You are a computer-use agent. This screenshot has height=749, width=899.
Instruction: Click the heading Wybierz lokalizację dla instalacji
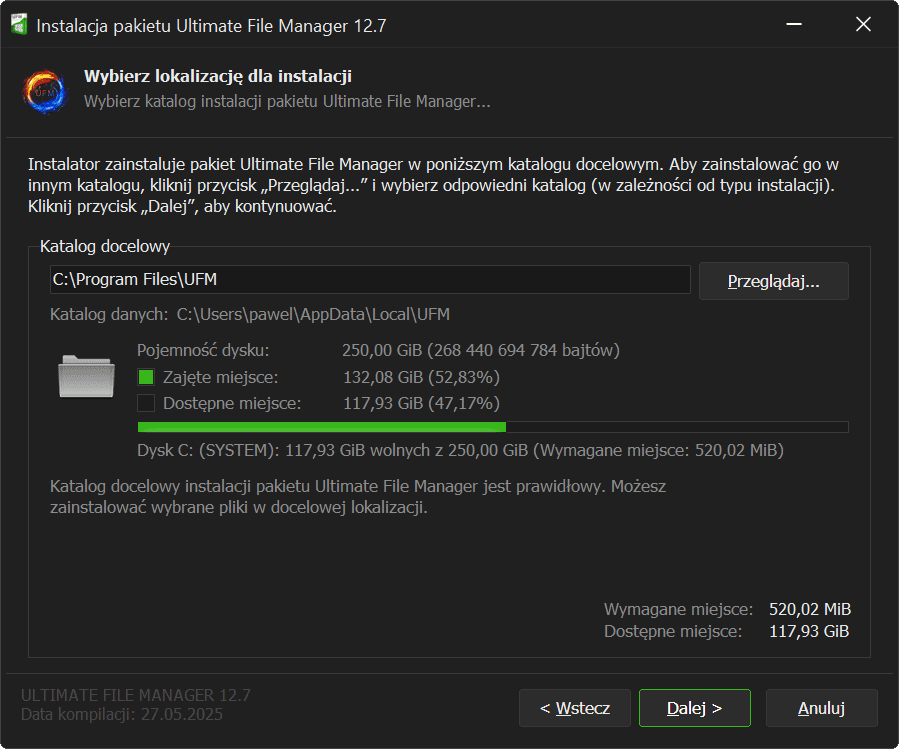coord(217,77)
